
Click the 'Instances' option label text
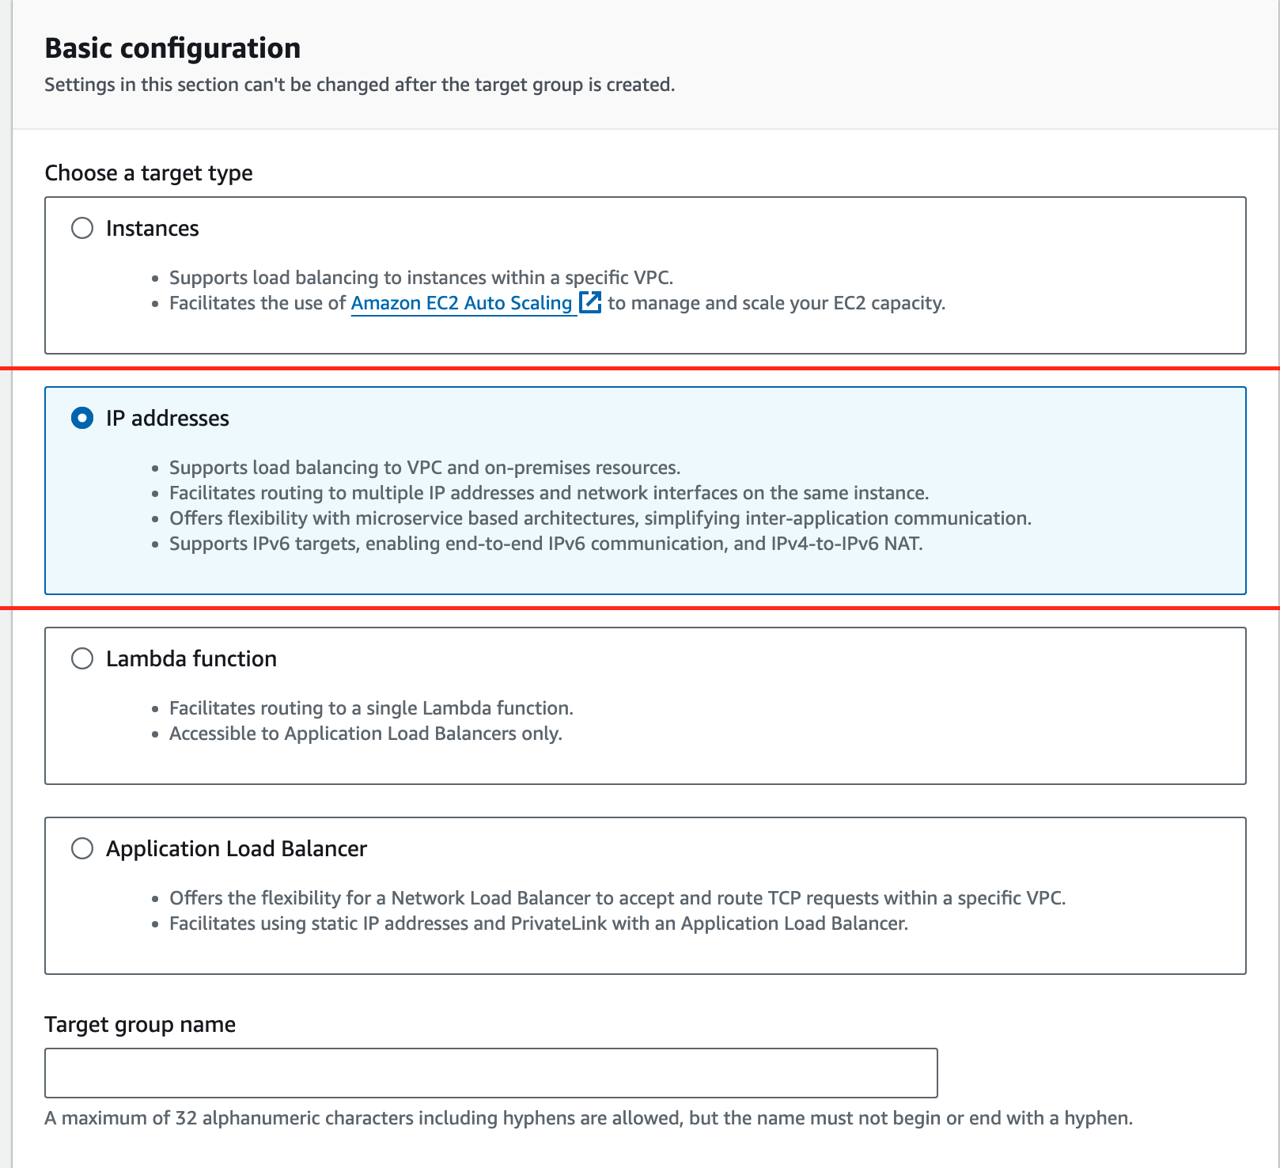[x=152, y=228]
